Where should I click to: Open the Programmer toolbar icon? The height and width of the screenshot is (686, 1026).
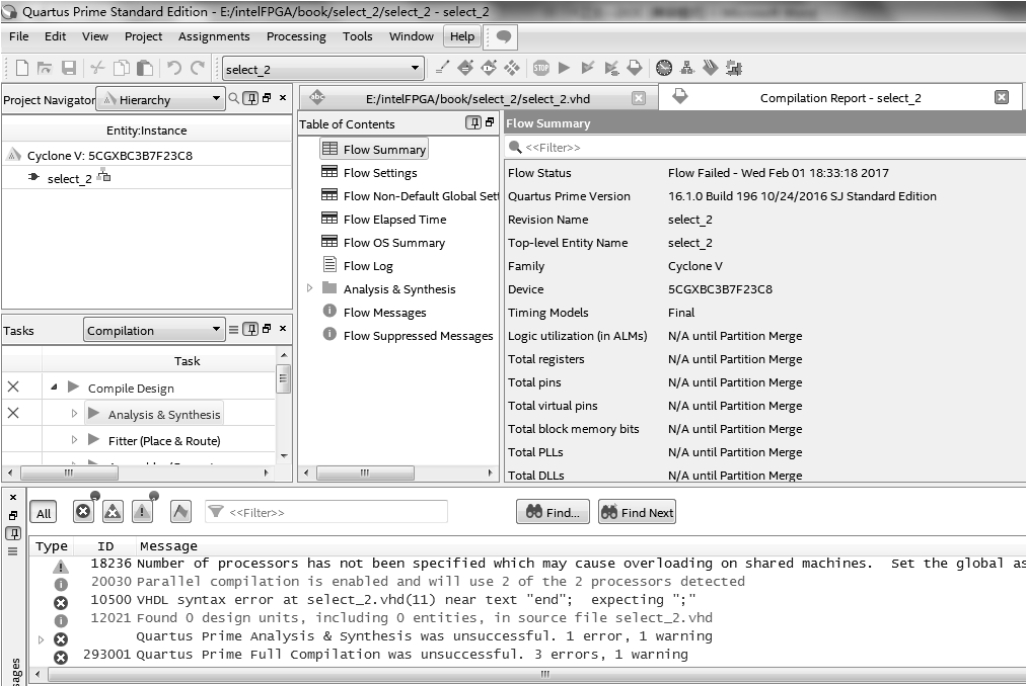click(x=710, y=67)
